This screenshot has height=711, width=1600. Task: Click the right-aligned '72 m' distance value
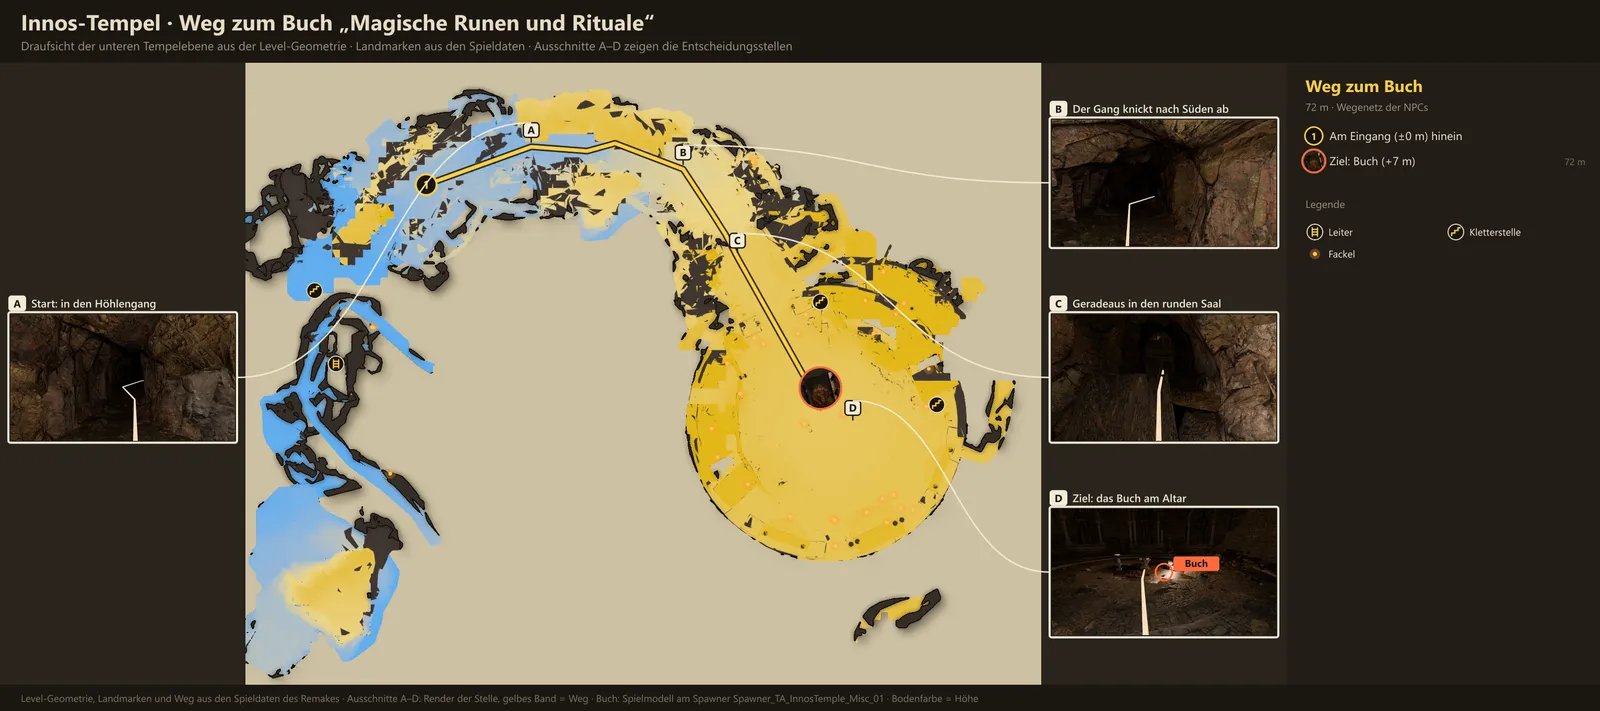[1575, 162]
